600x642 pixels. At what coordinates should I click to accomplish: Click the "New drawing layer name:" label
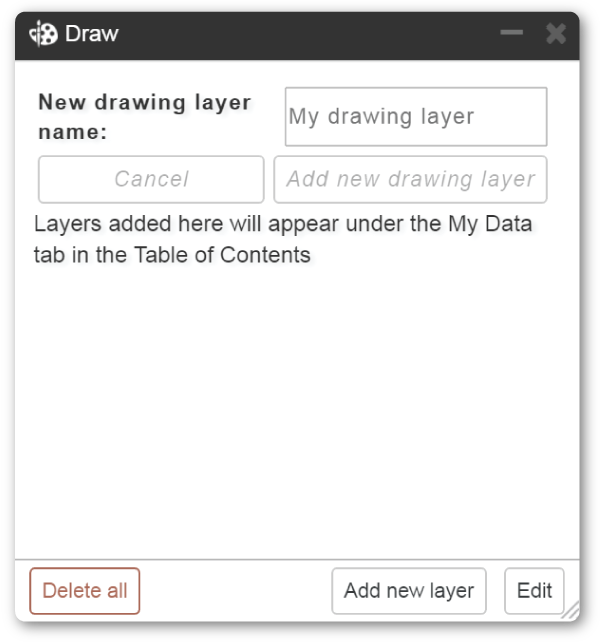click(x=144, y=117)
